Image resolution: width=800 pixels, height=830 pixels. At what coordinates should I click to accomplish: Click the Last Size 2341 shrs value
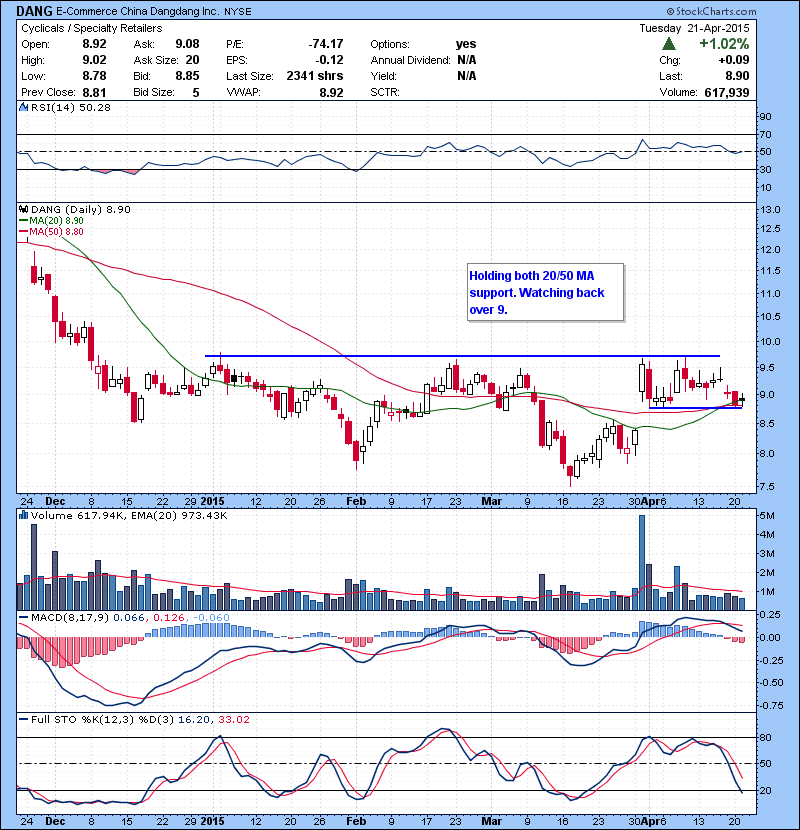coord(315,76)
